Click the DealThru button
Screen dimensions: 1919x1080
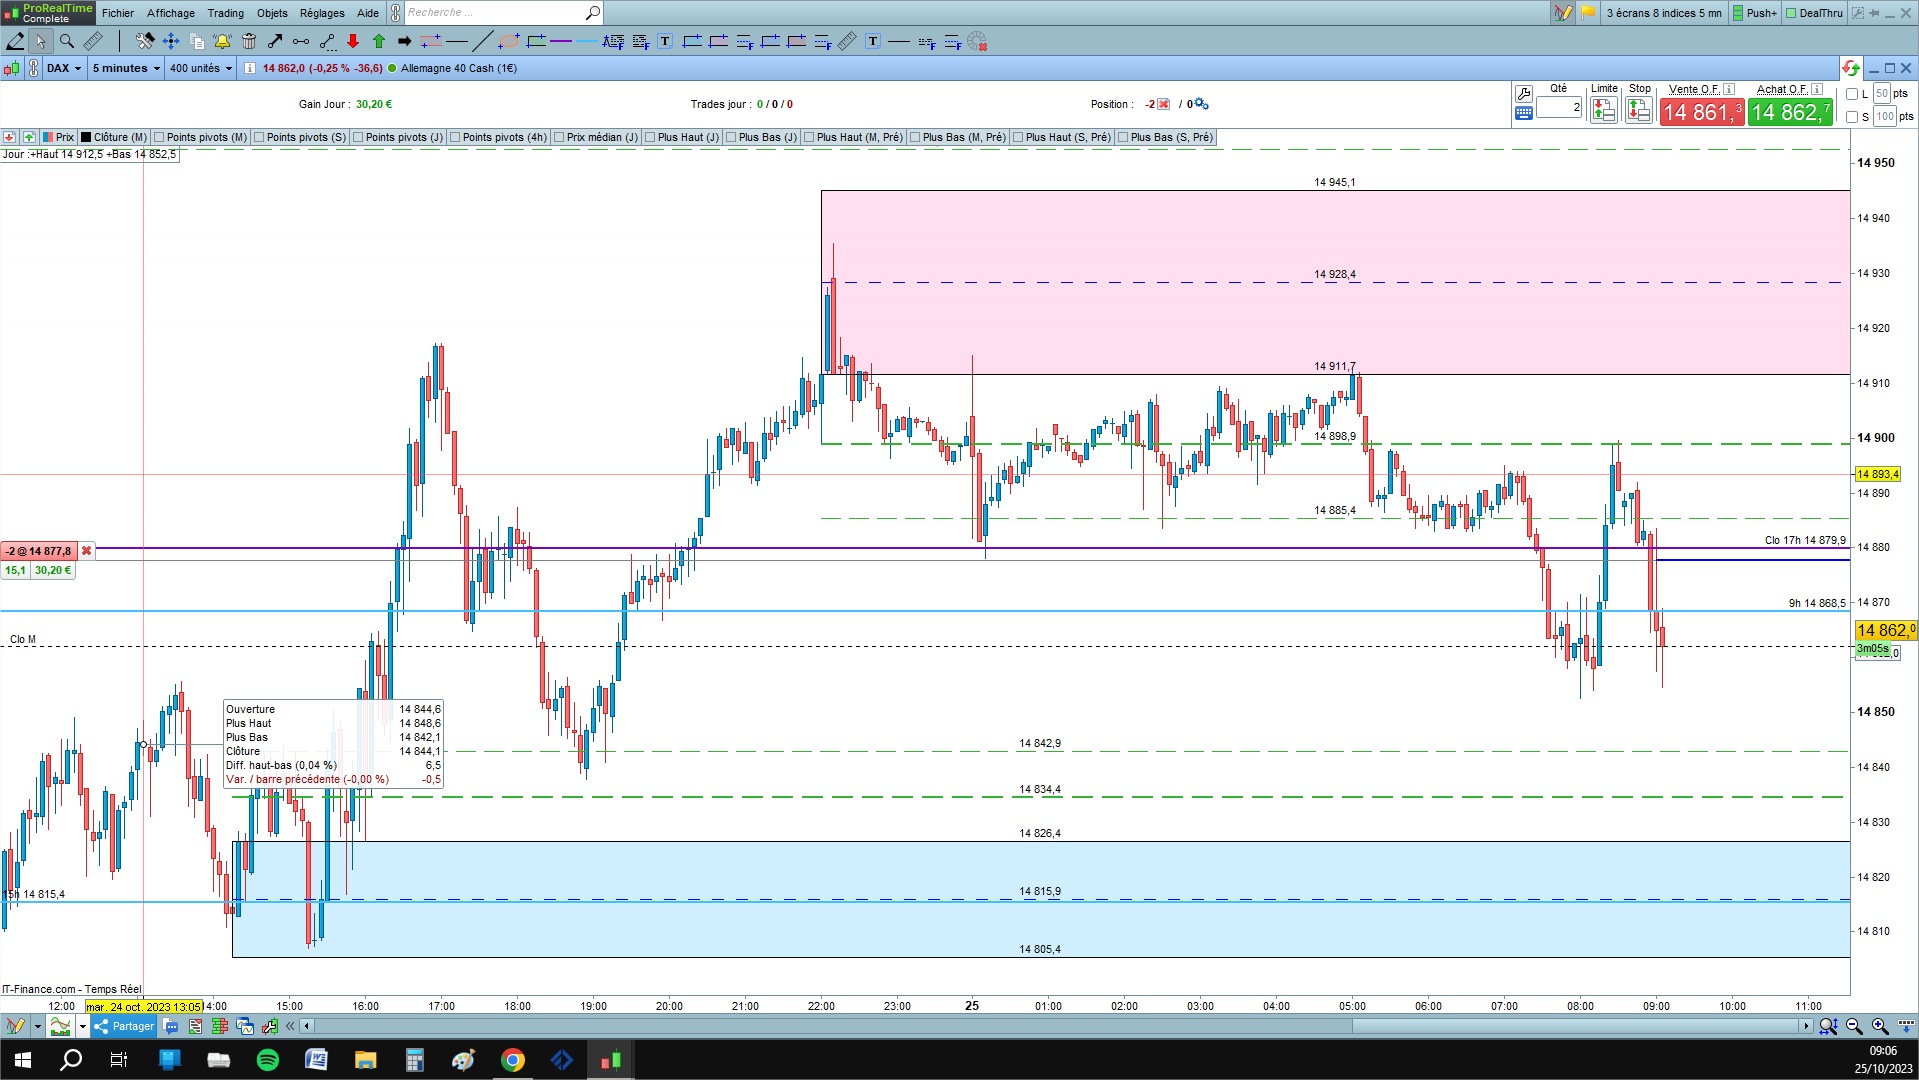coord(1814,13)
